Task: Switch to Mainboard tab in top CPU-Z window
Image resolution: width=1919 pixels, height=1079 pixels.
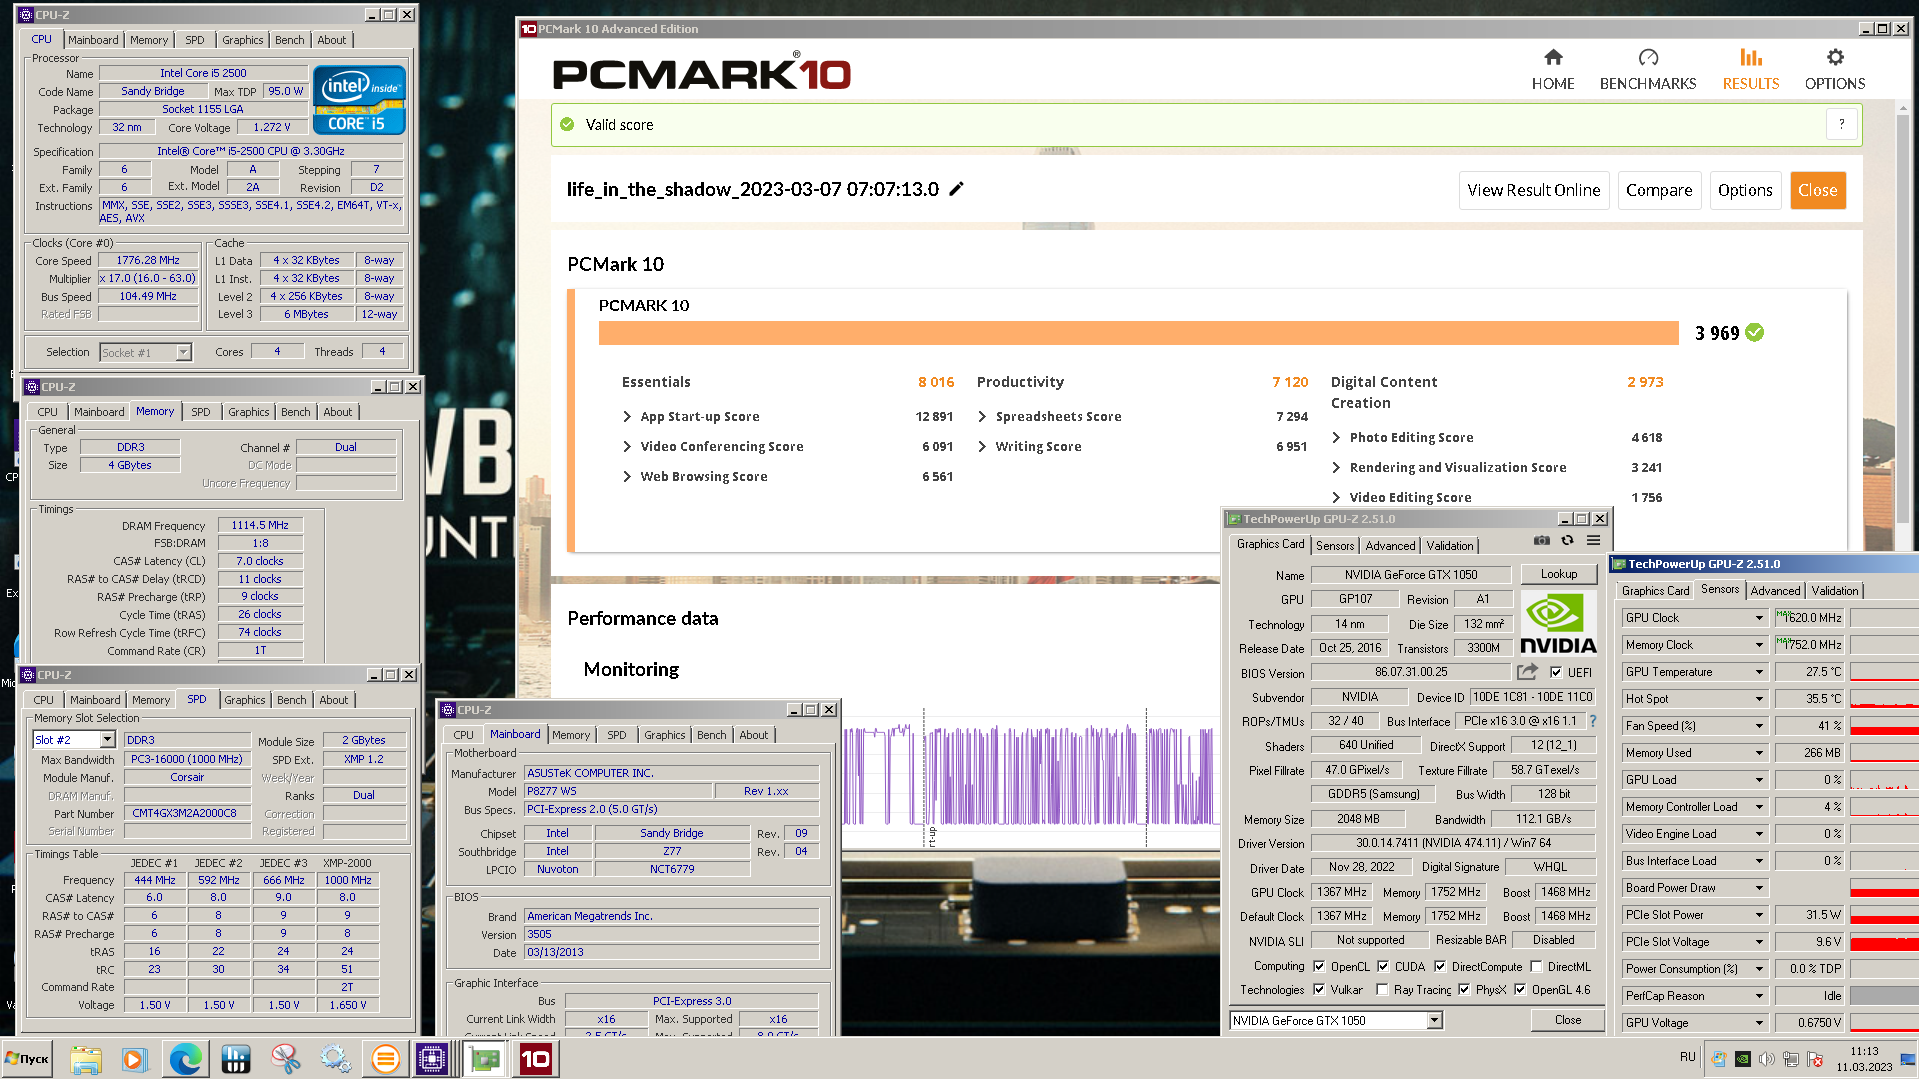Action: click(x=93, y=40)
